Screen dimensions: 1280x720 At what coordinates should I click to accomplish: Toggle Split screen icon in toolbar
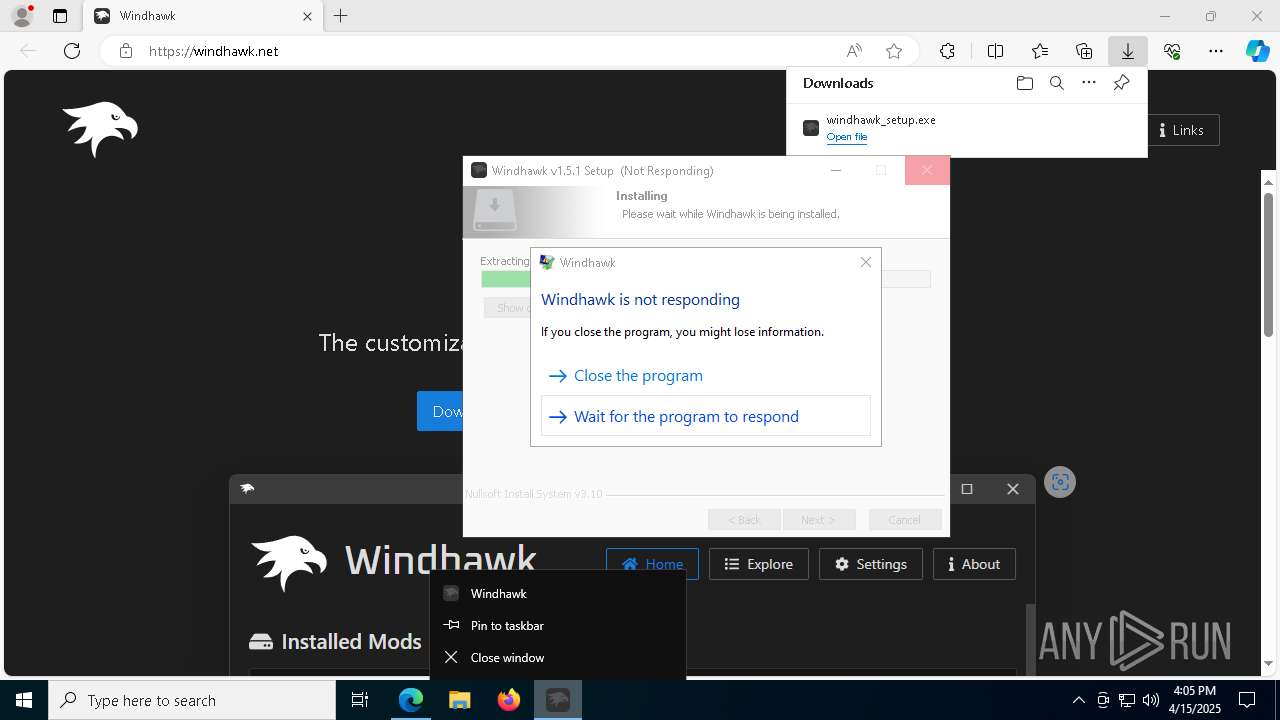995,51
